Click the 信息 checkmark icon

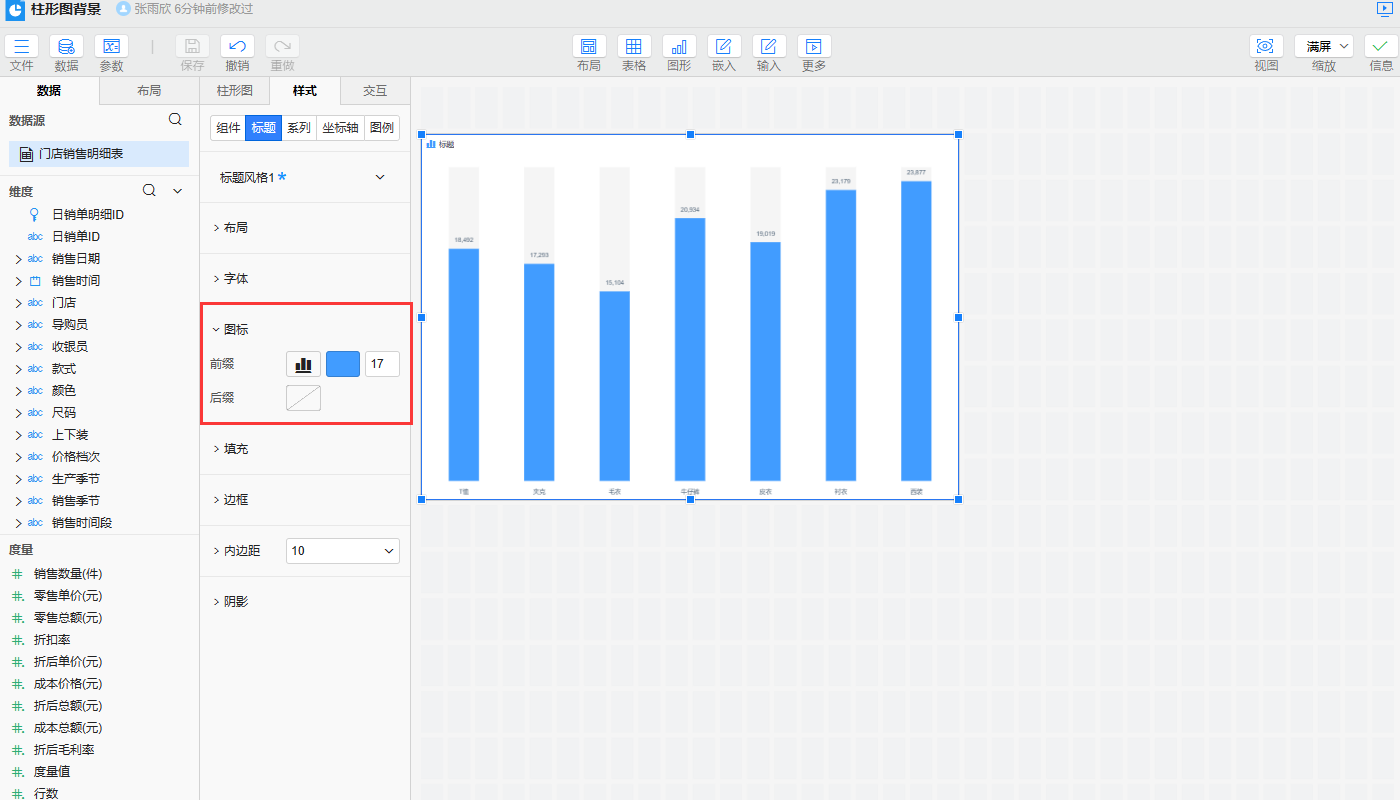point(1380,47)
